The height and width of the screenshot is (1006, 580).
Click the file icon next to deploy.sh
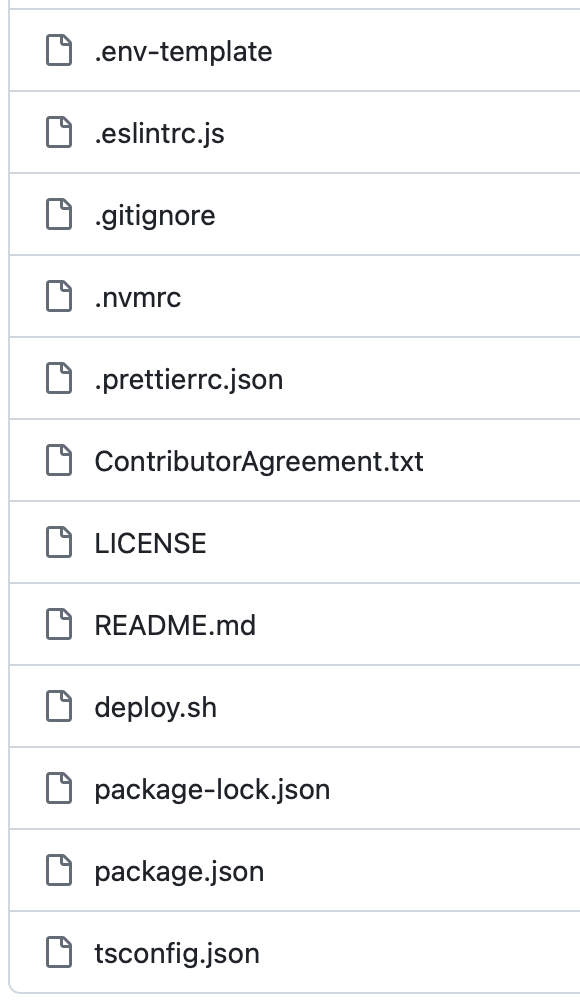pyautogui.click(x=59, y=707)
